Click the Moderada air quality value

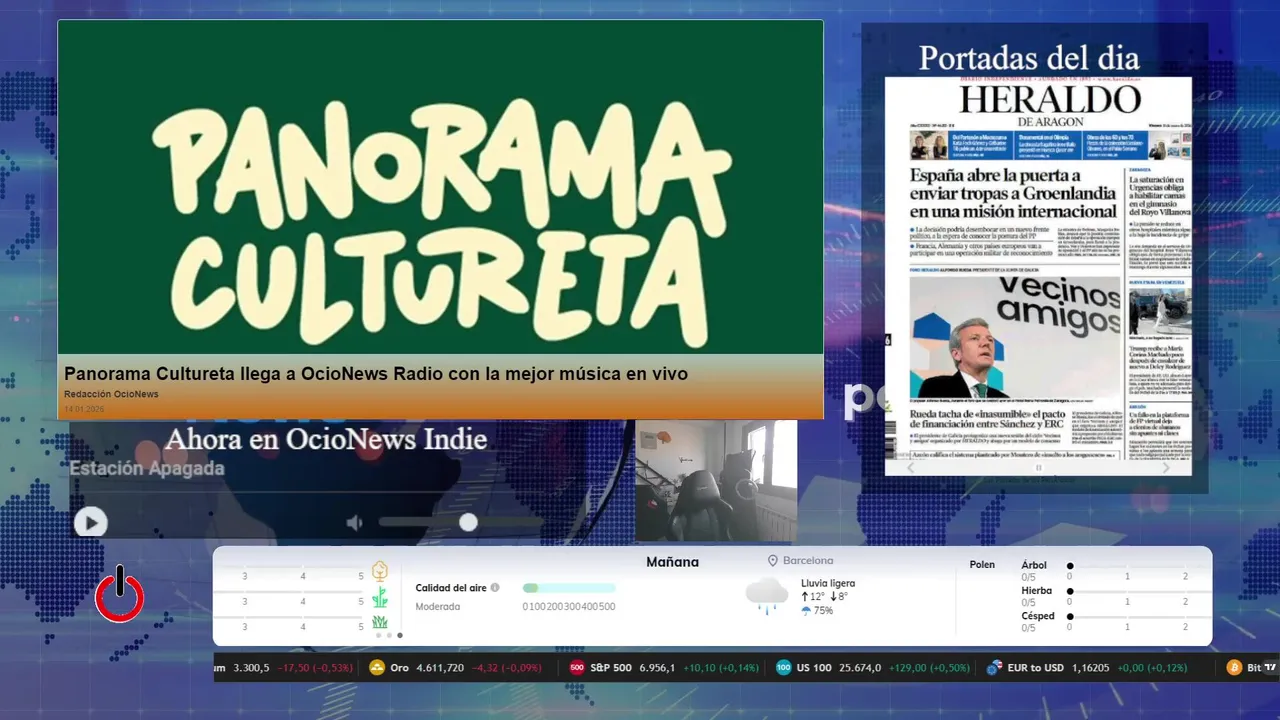click(x=438, y=607)
